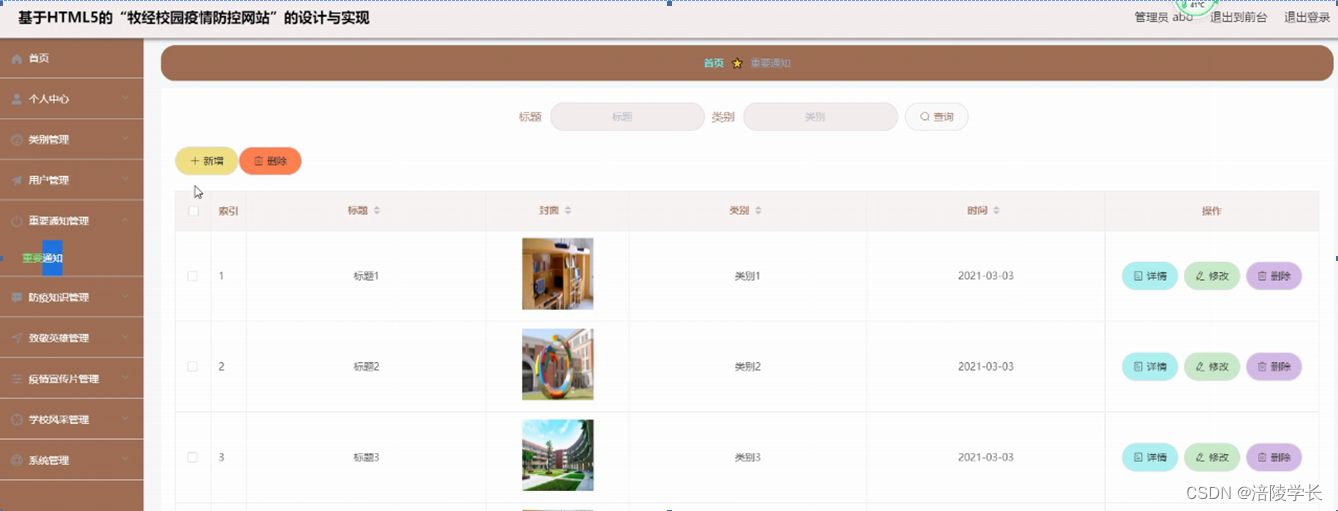This screenshot has width=1338, height=511.
Task: Expand the 致敬英雄管理 menu chevron
Action: (x=125, y=338)
